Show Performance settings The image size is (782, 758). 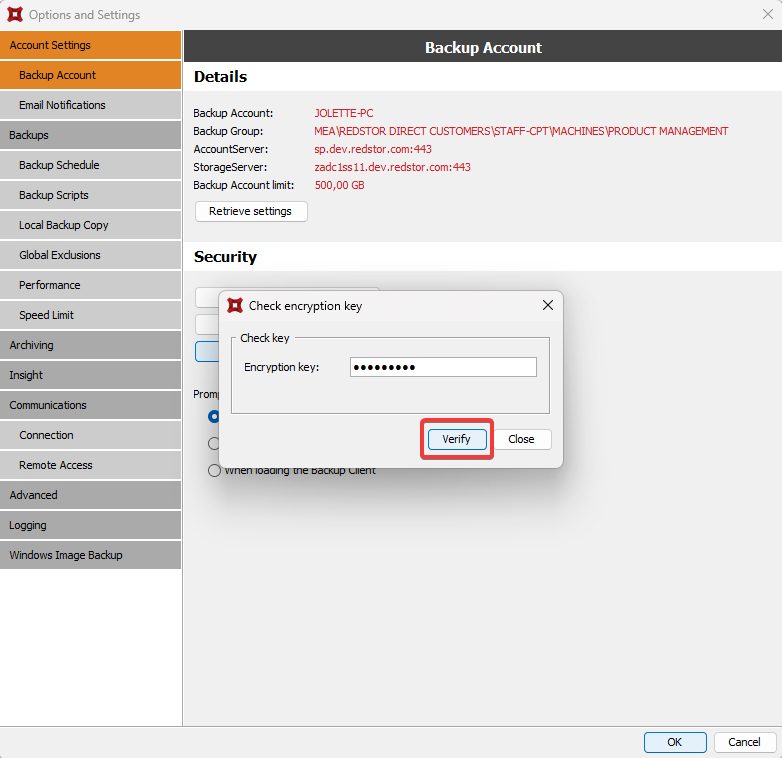point(90,285)
